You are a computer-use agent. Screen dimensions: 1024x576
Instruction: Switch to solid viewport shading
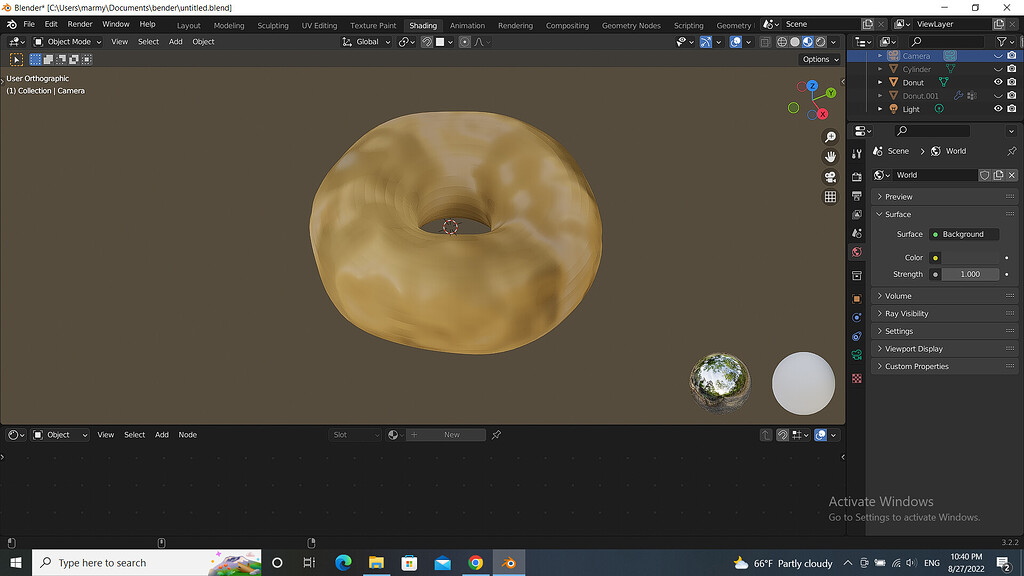point(795,42)
